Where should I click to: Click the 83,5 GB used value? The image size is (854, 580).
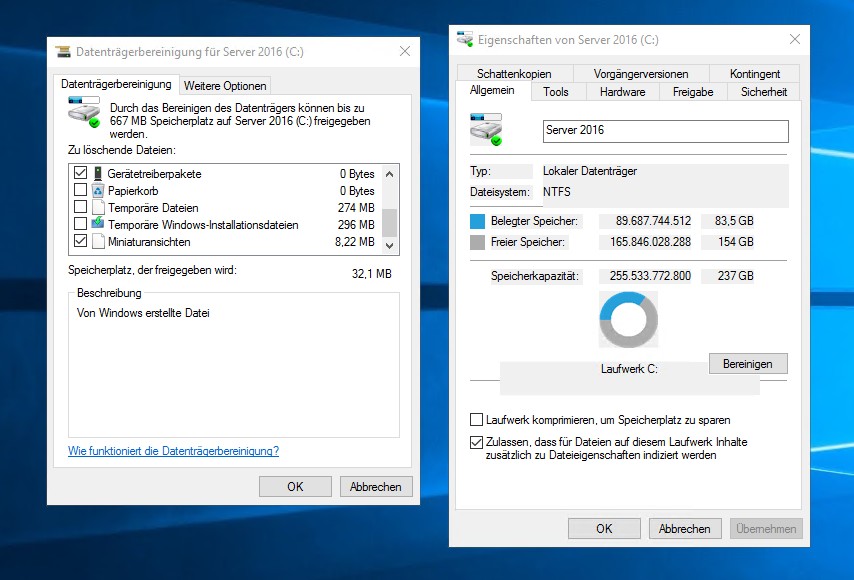coord(734,221)
